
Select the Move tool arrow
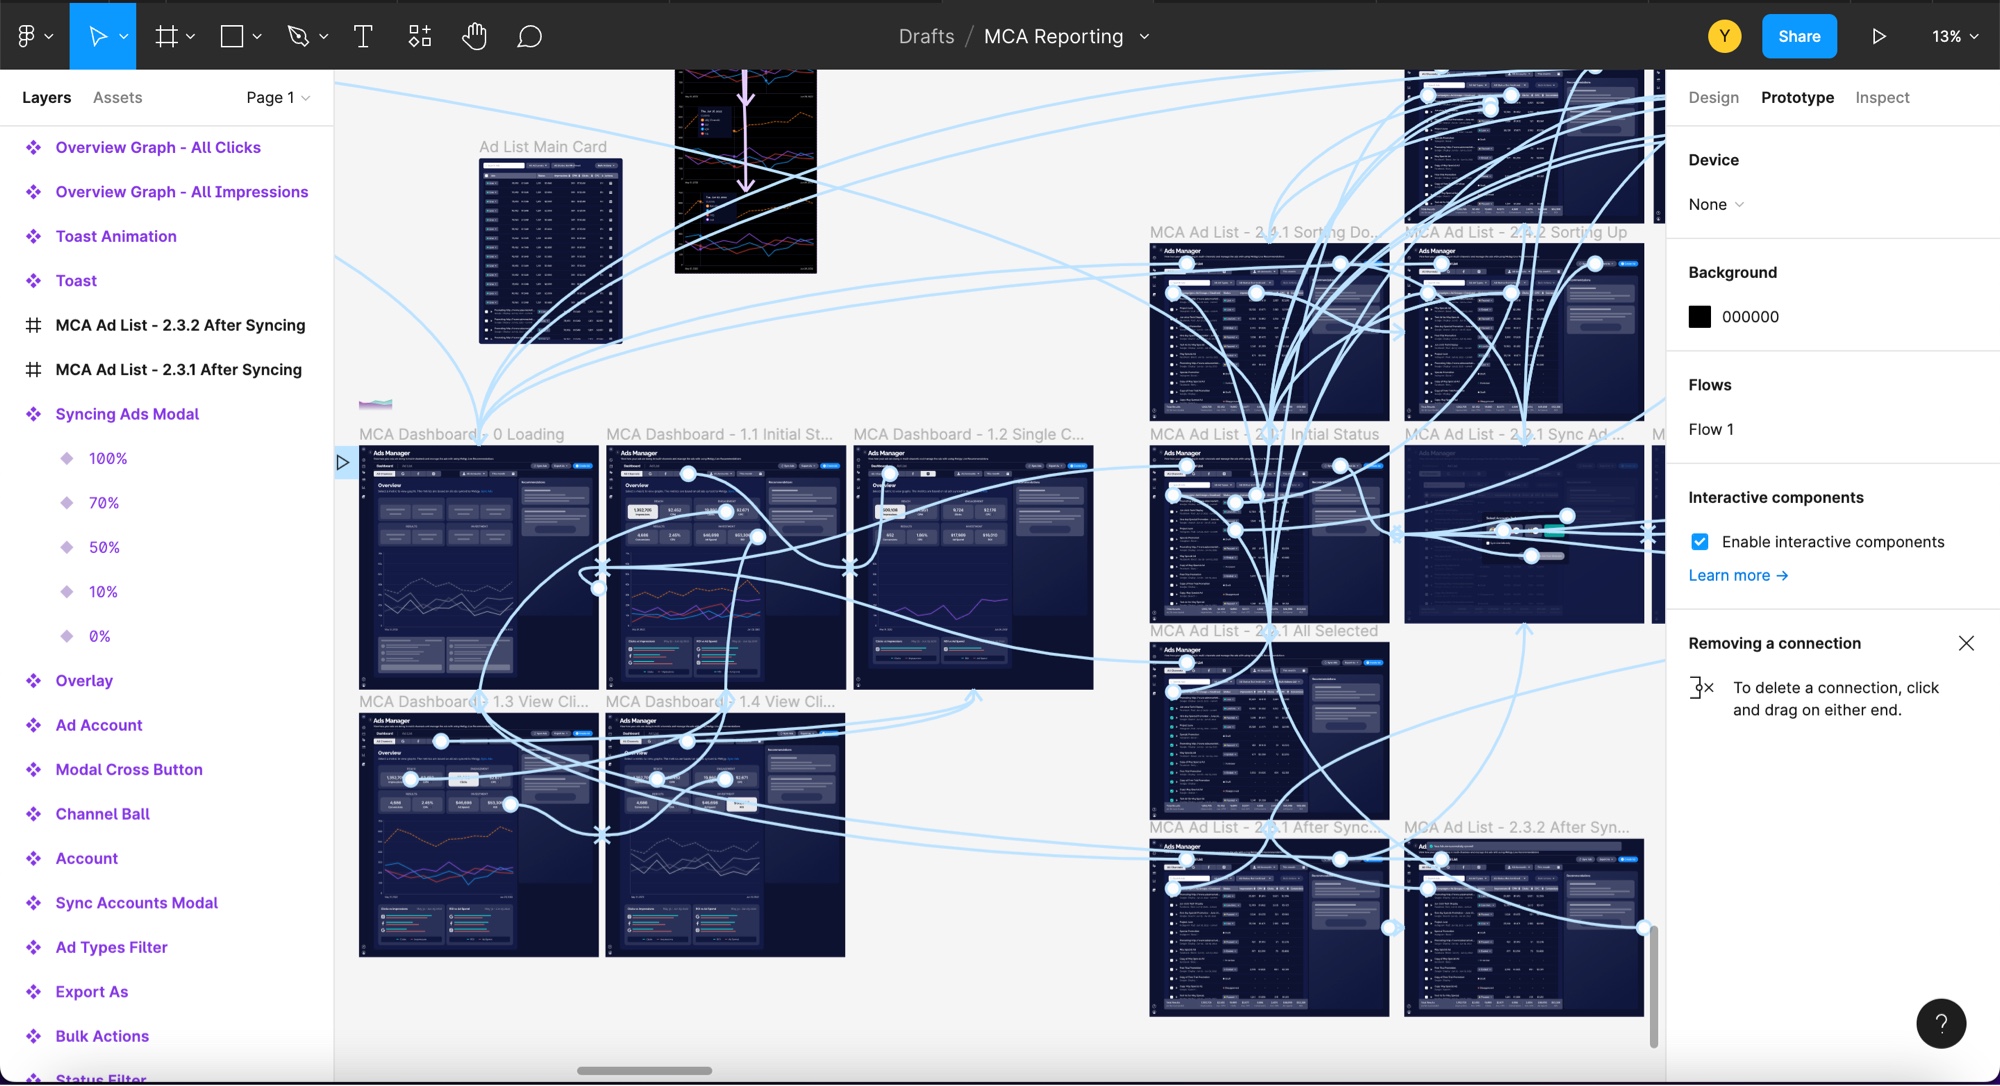pos(98,36)
